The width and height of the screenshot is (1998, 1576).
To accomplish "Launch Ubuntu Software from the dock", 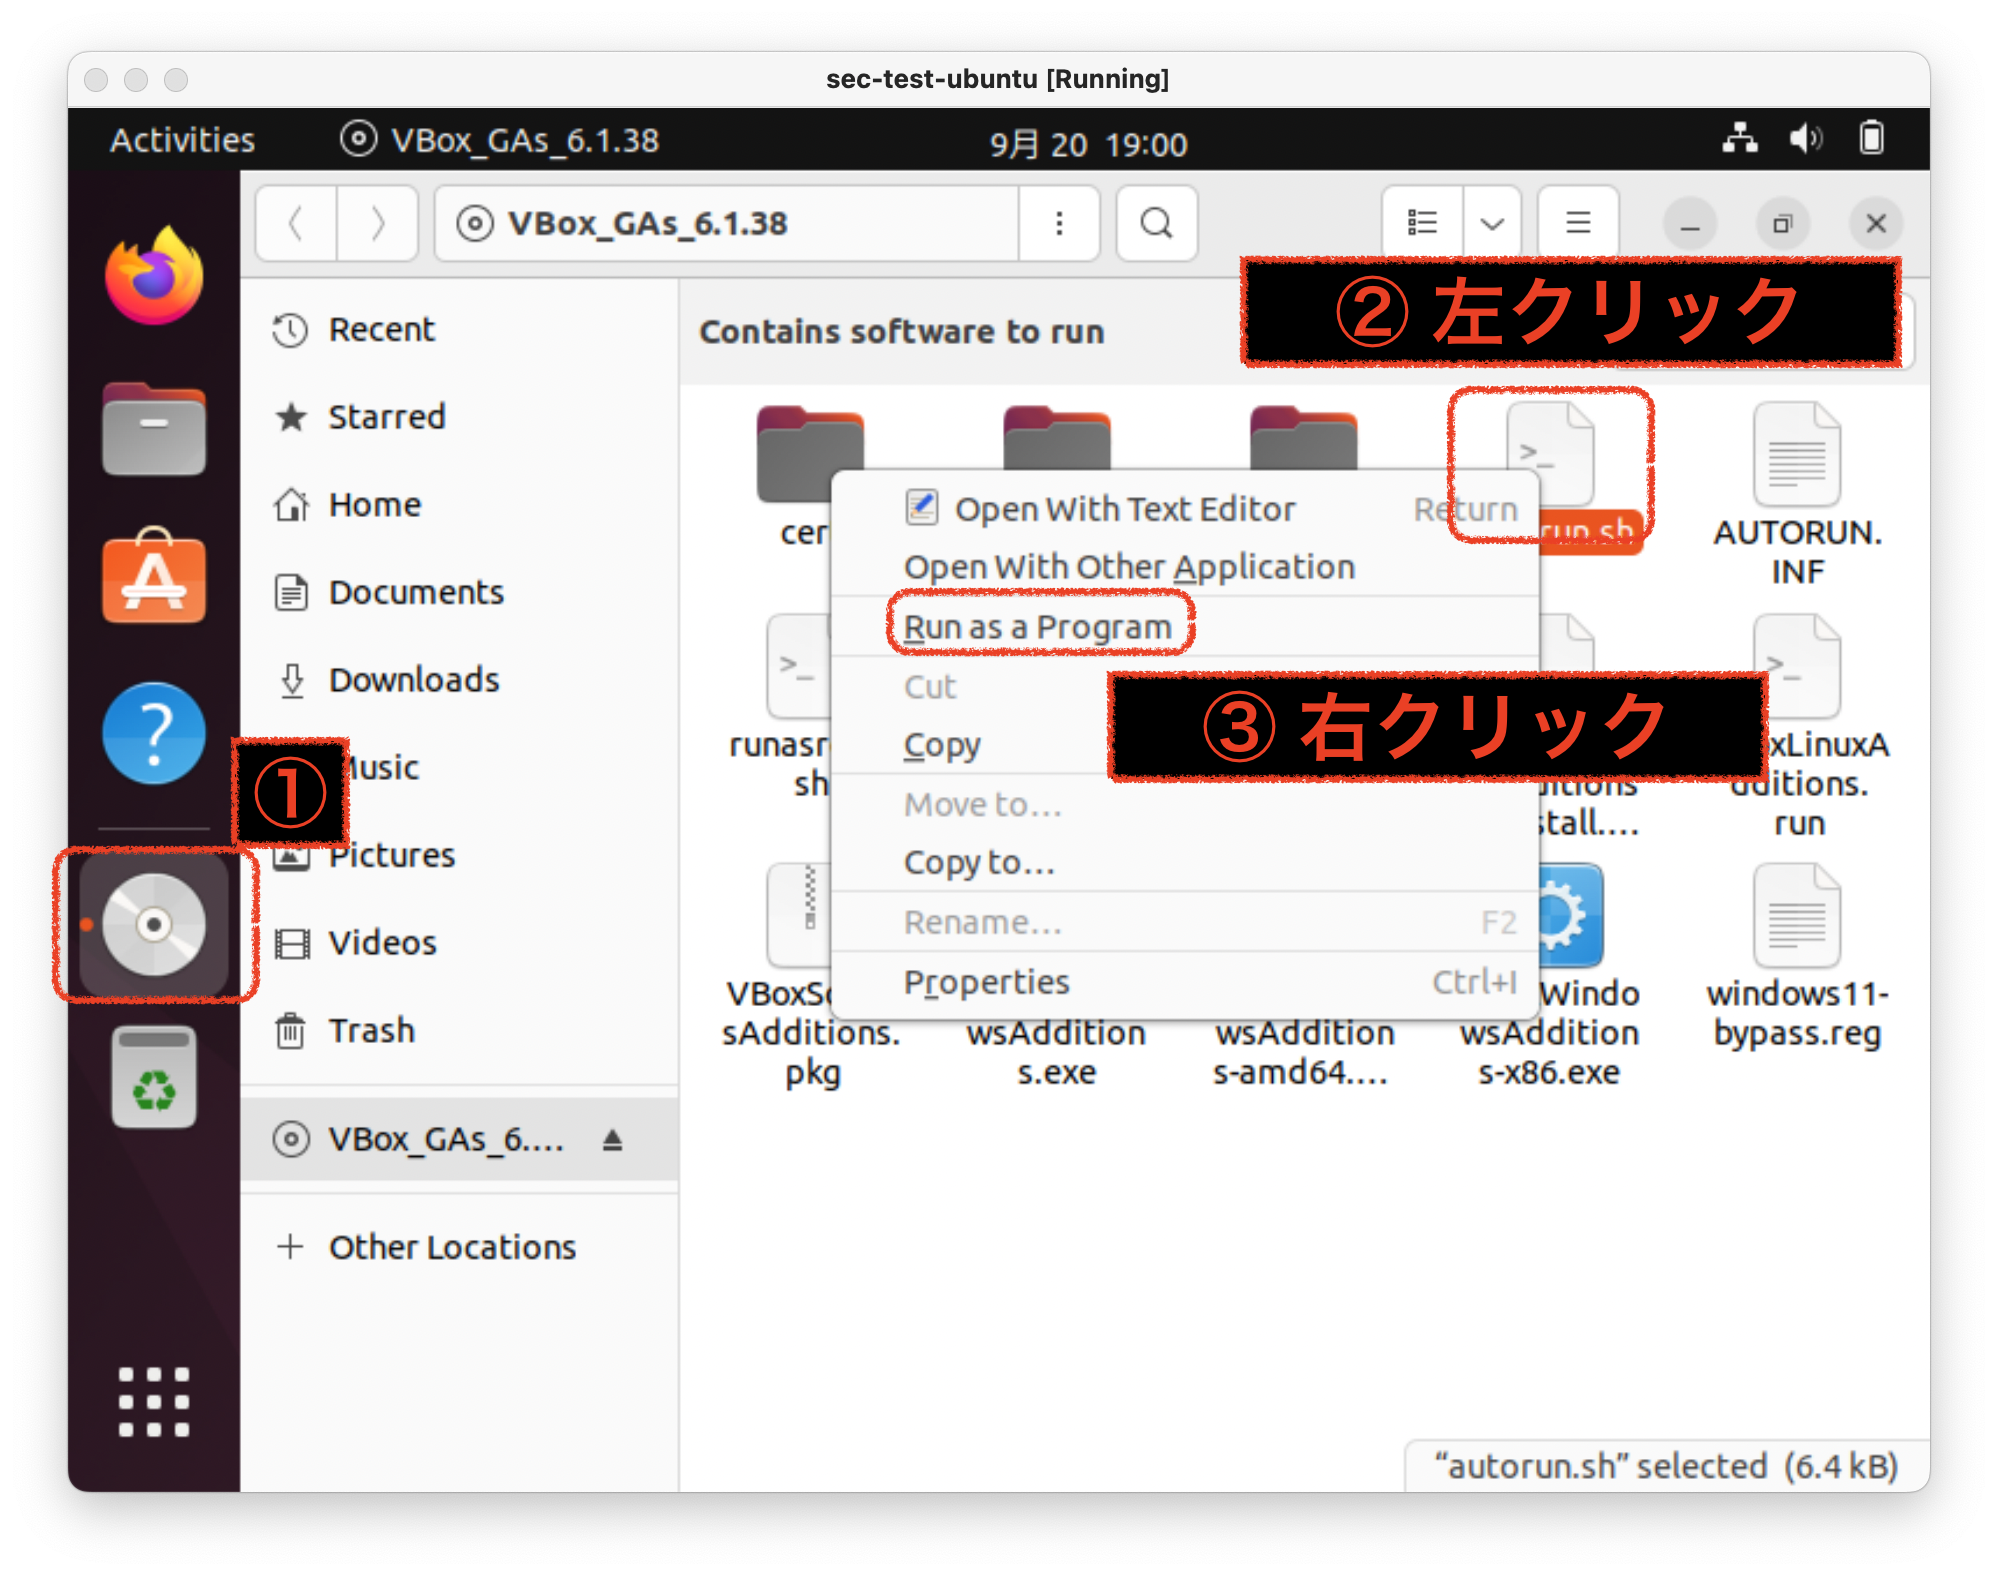I will pos(152,580).
